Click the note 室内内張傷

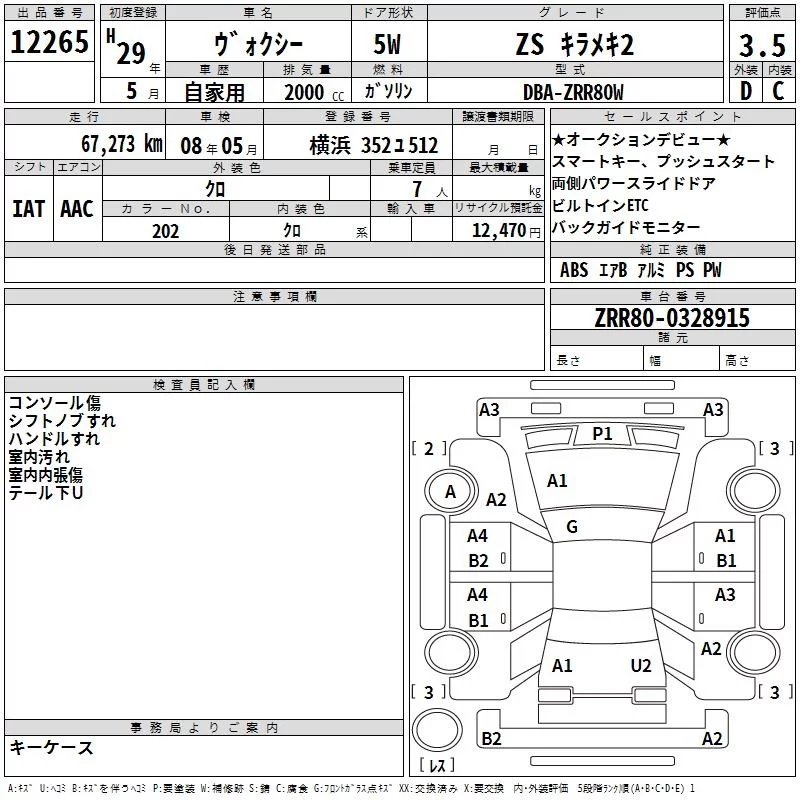pyautogui.click(x=45, y=475)
